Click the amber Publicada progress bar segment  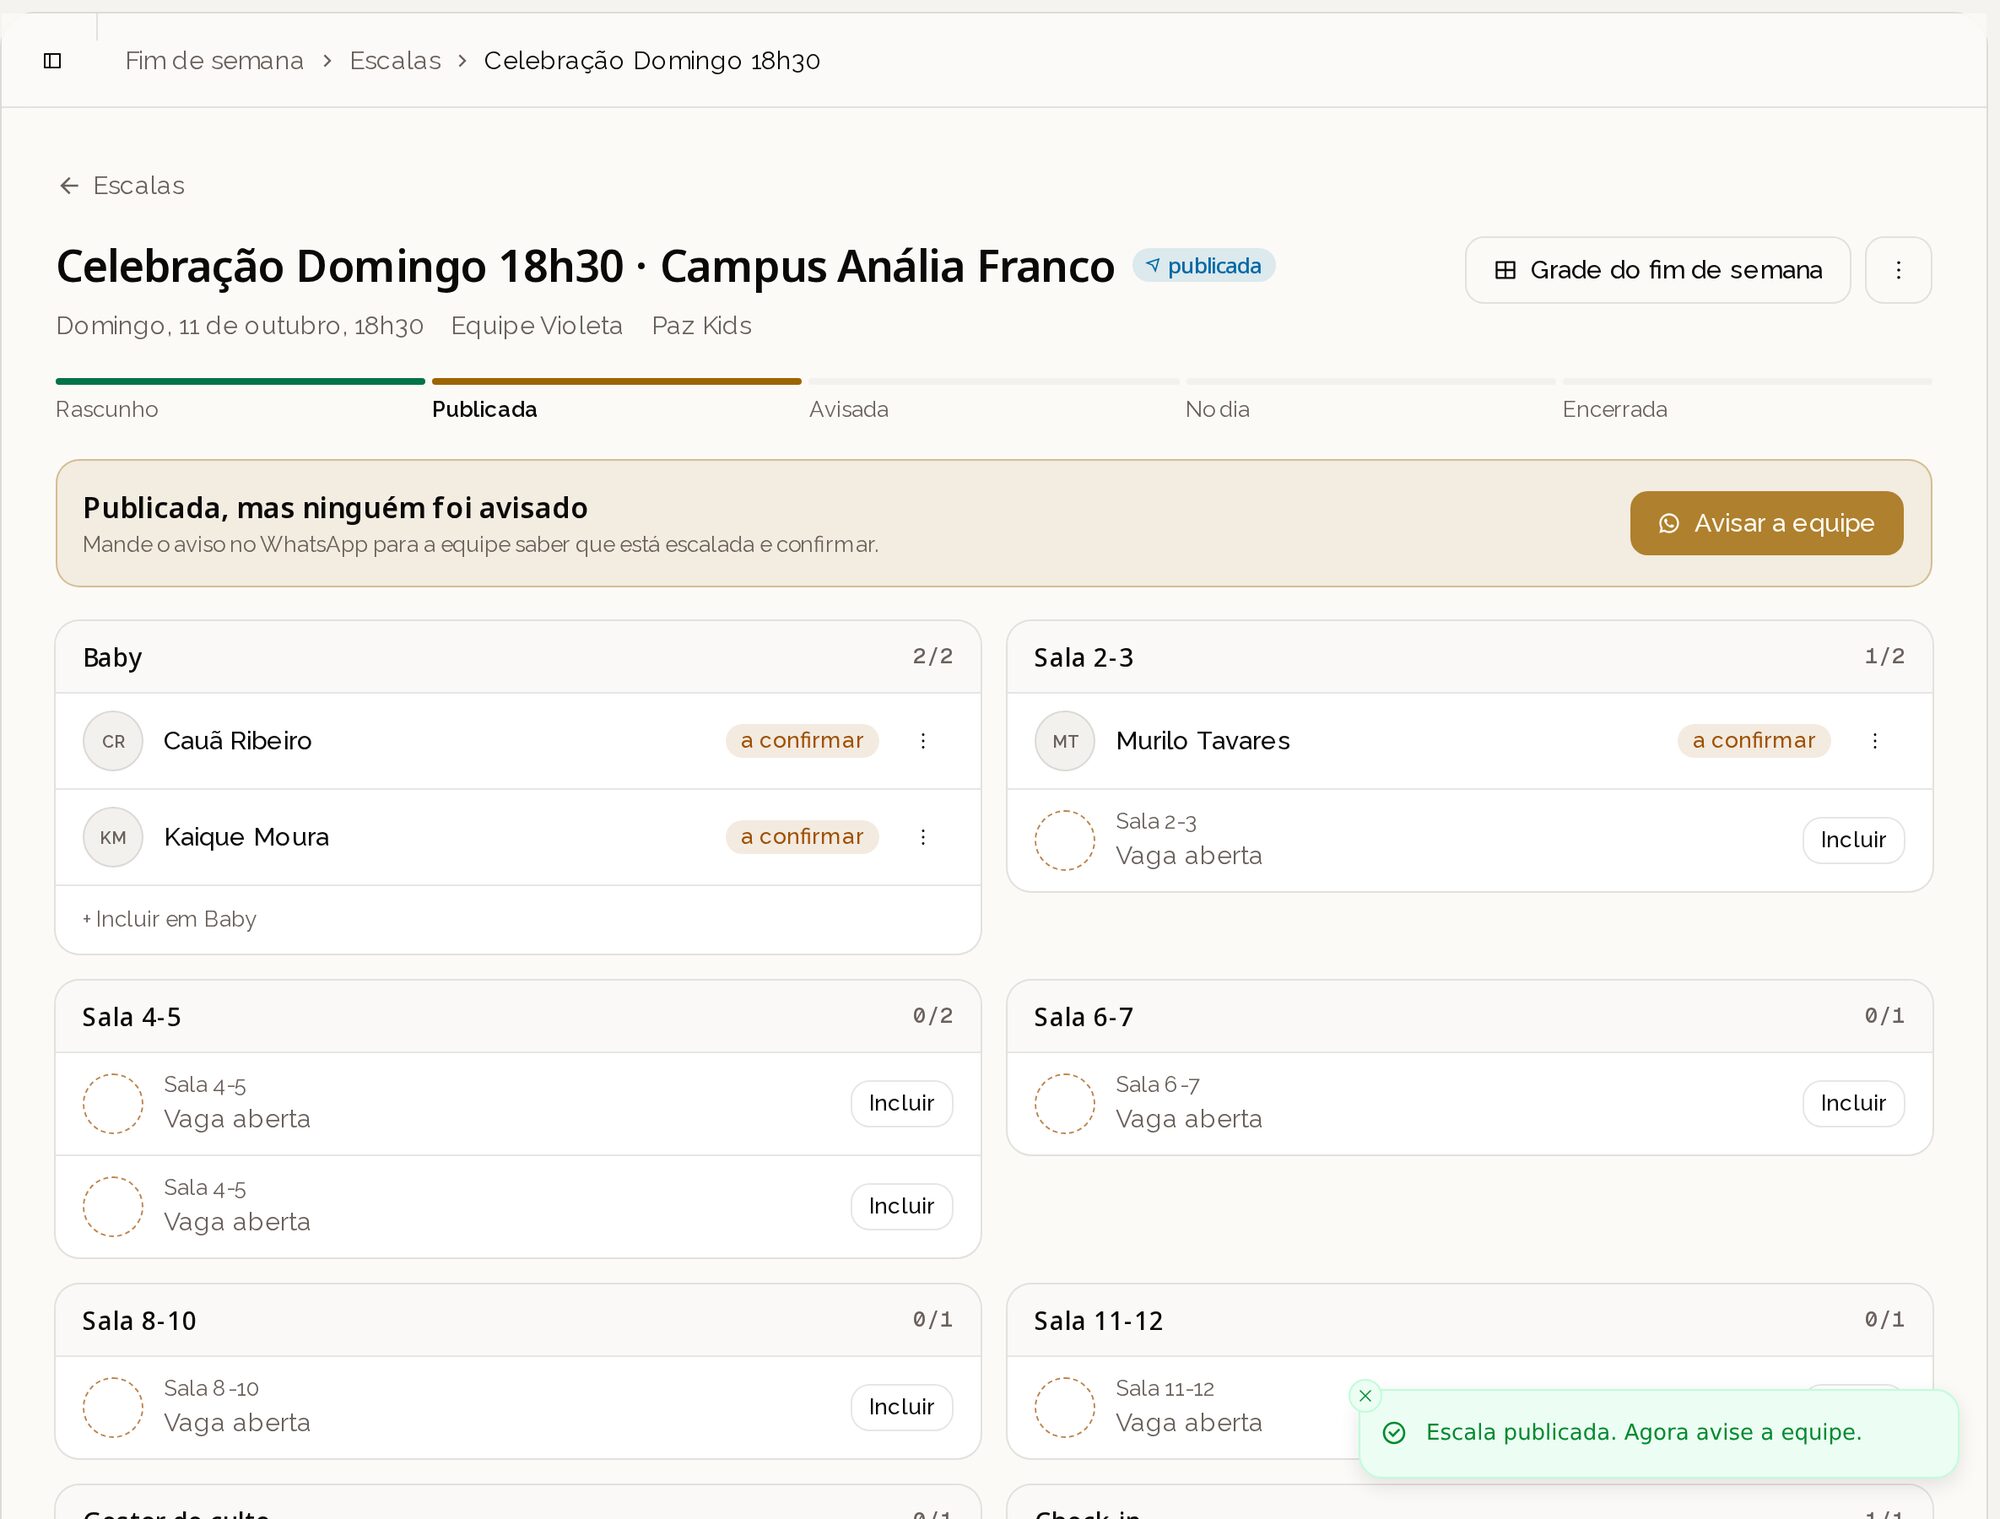click(617, 381)
